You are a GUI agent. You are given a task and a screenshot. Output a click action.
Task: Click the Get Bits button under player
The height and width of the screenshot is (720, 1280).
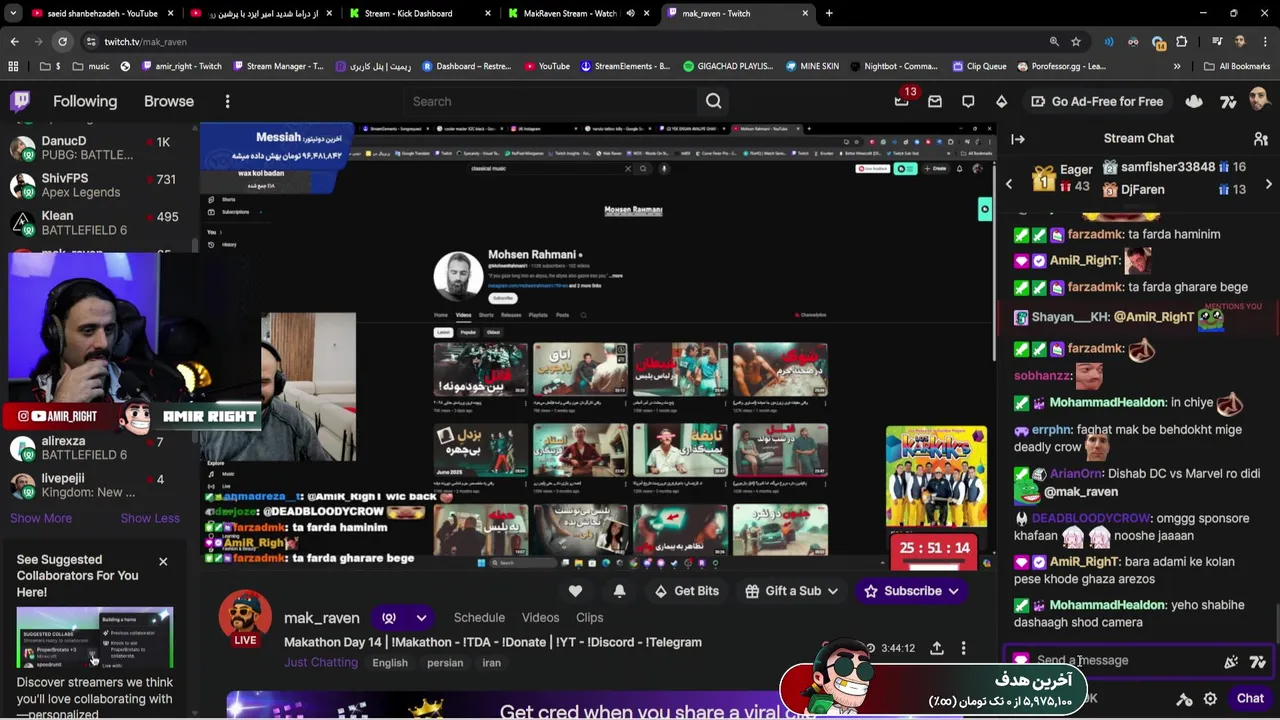(x=686, y=591)
